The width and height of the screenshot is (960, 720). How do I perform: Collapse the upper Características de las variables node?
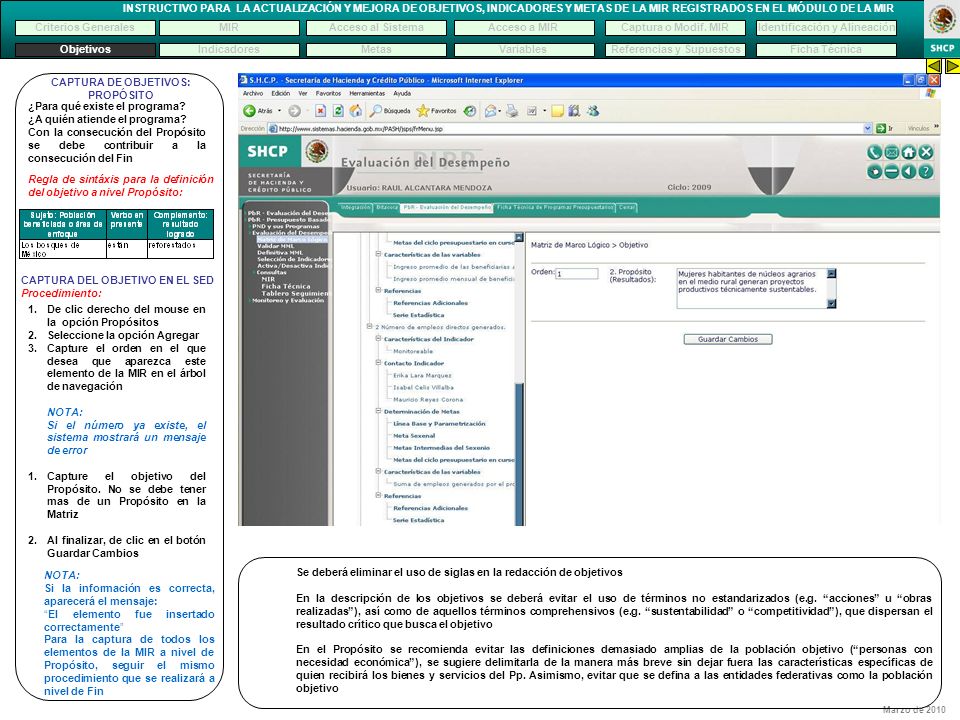378,254
